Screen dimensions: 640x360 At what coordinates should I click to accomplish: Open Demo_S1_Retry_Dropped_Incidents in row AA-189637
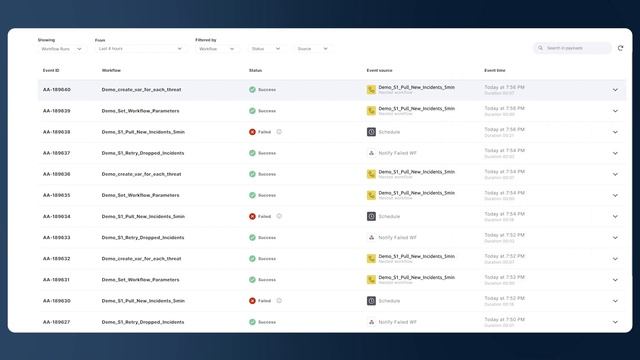click(x=143, y=153)
